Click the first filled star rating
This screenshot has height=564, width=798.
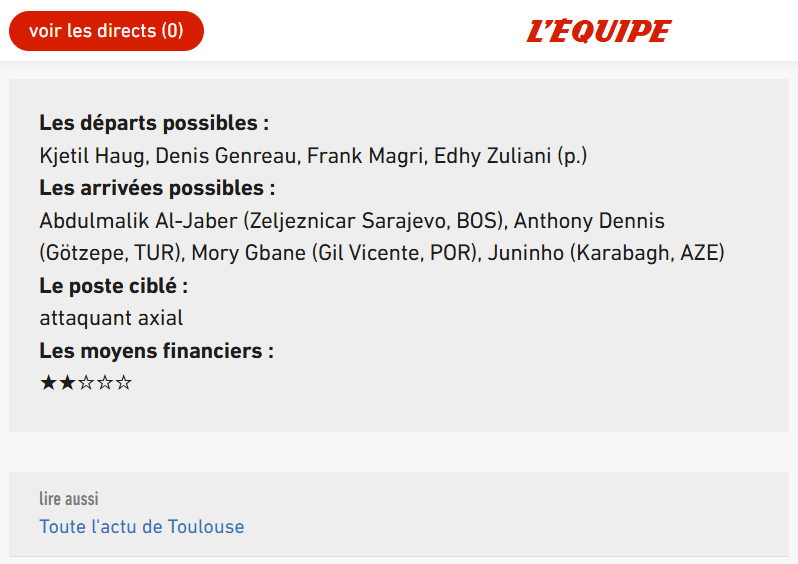tap(48, 382)
